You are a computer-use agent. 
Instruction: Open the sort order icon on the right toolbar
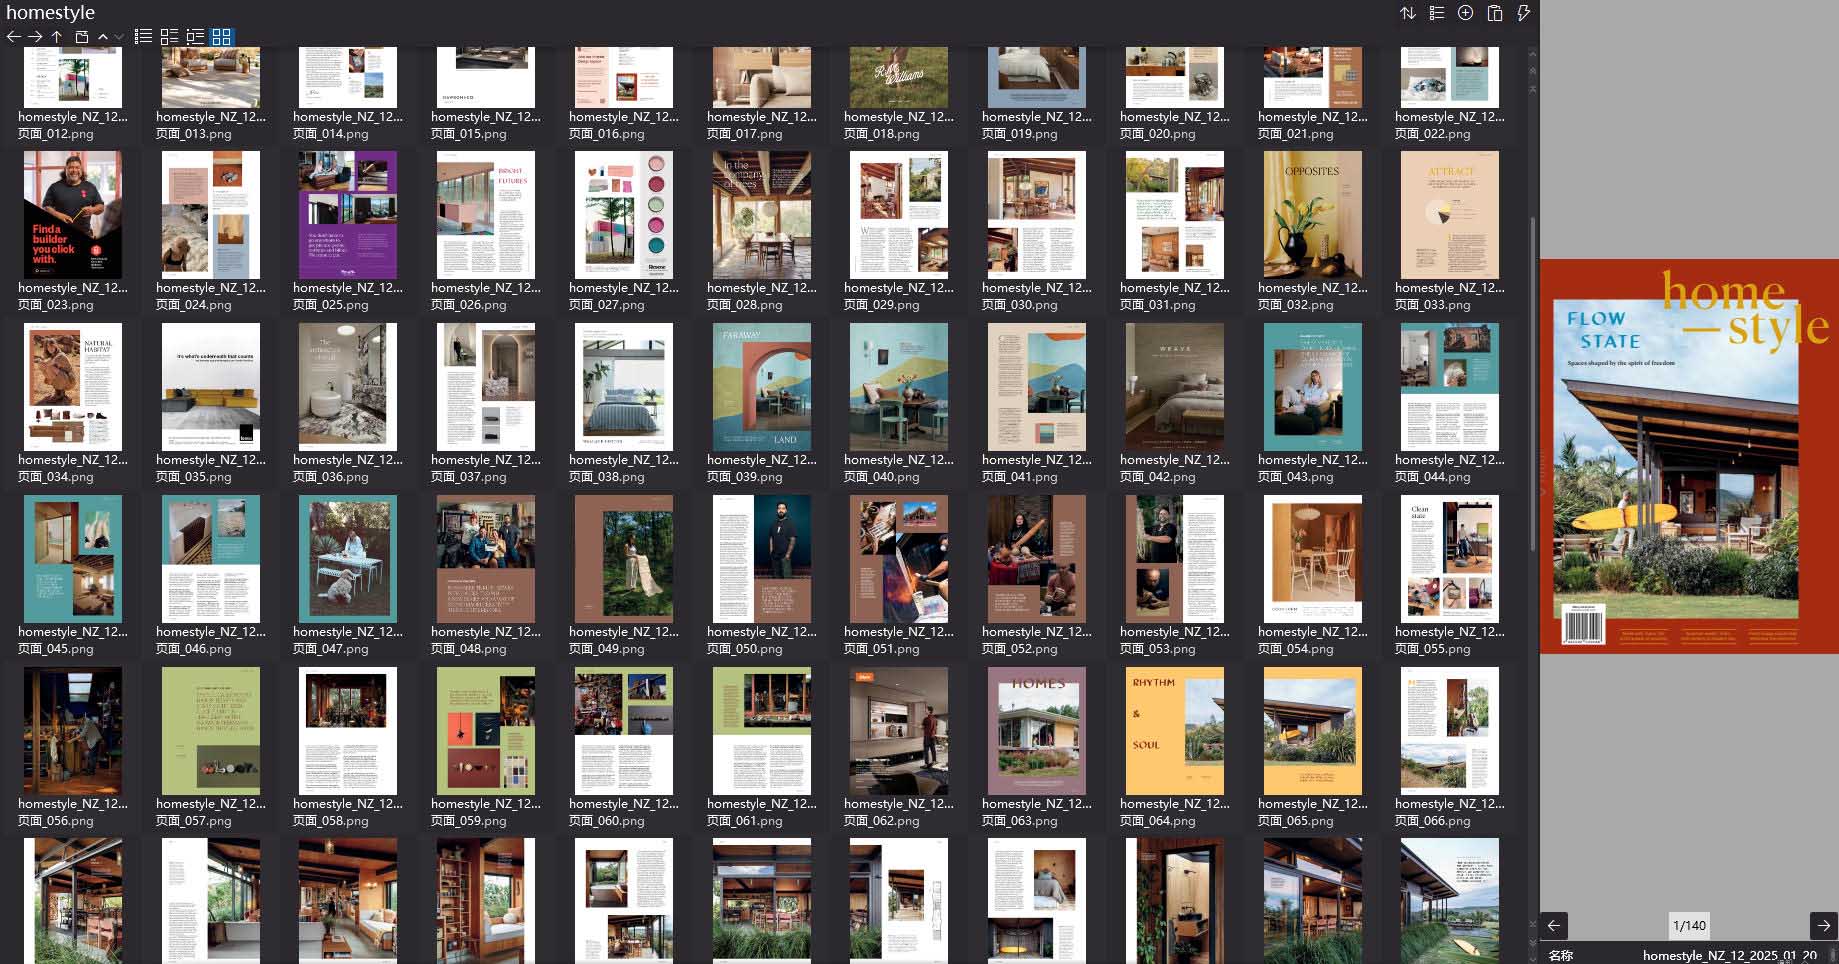coord(1408,13)
